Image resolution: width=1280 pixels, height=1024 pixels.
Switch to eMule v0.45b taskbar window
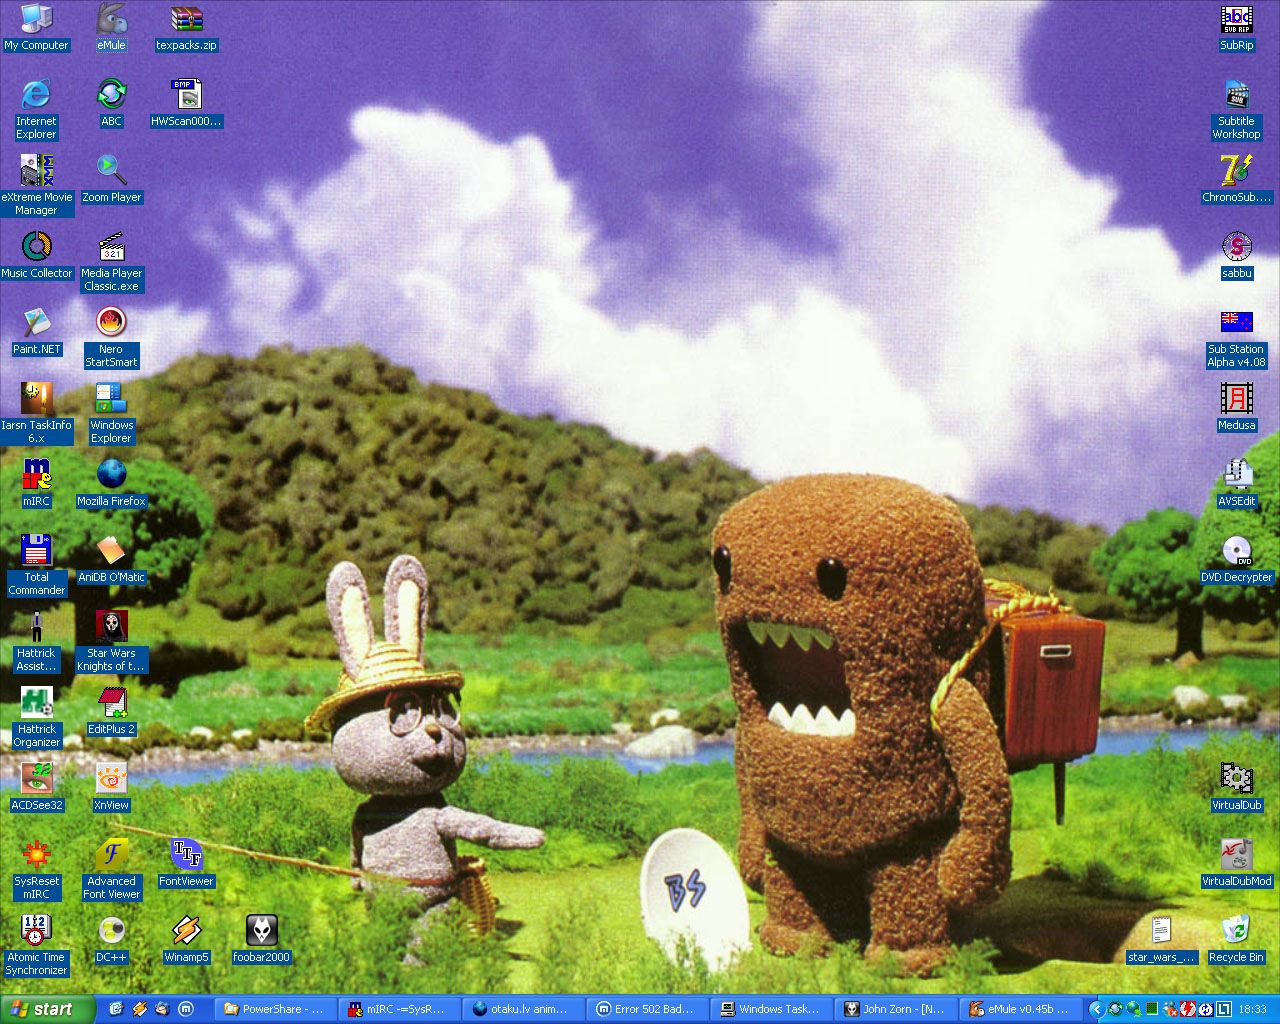pyautogui.click(x=1019, y=1009)
